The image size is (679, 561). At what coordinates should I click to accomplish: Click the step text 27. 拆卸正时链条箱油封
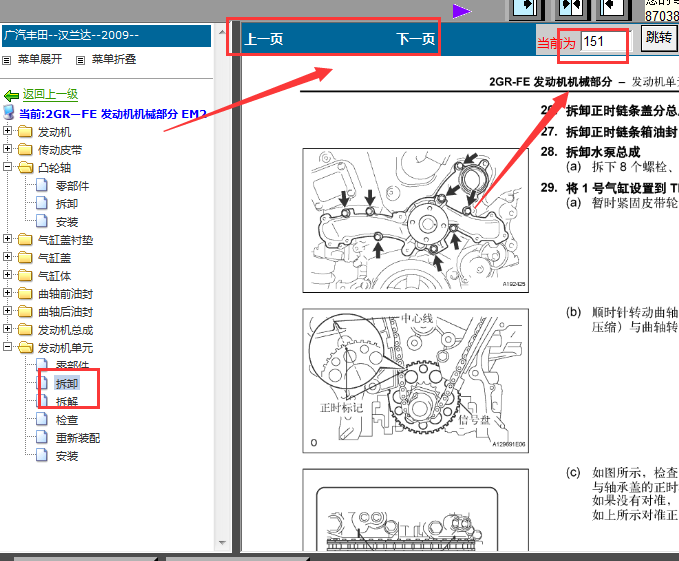pyautogui.click(x=609, y=132)
